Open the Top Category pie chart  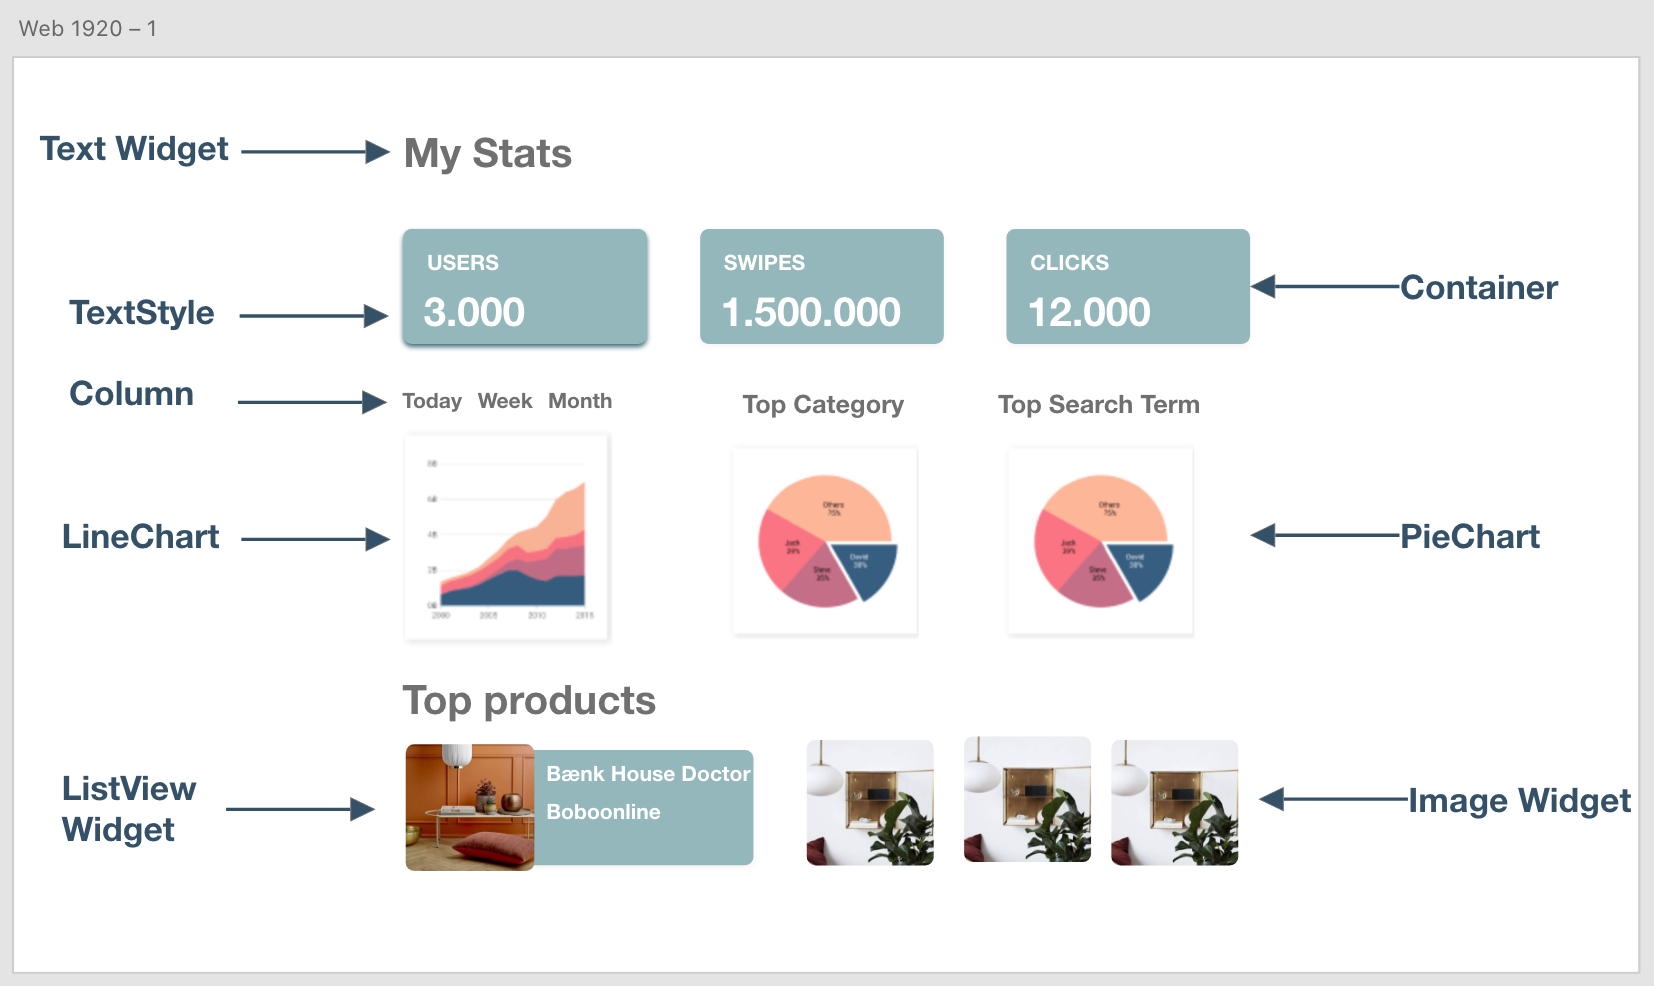tap(825, 541)
